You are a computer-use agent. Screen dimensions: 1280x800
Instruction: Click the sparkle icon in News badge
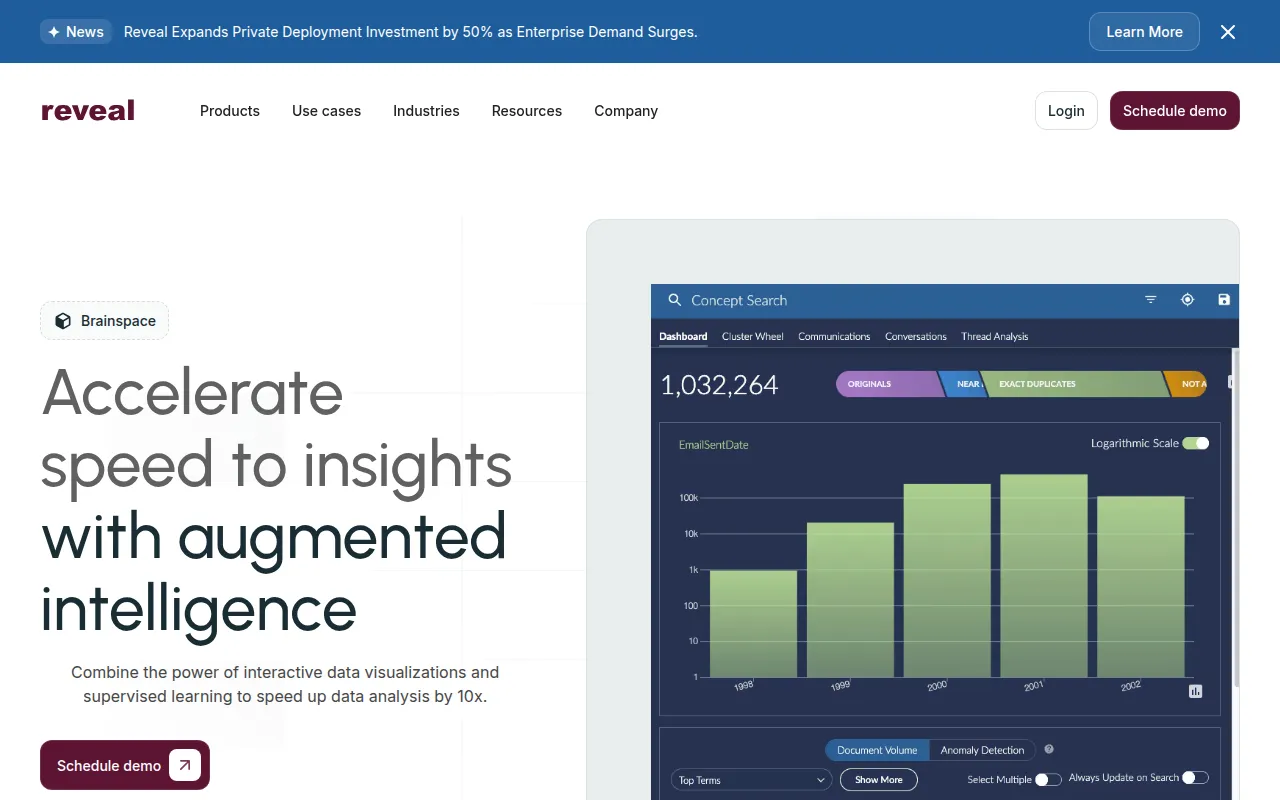tap(54, 32)
